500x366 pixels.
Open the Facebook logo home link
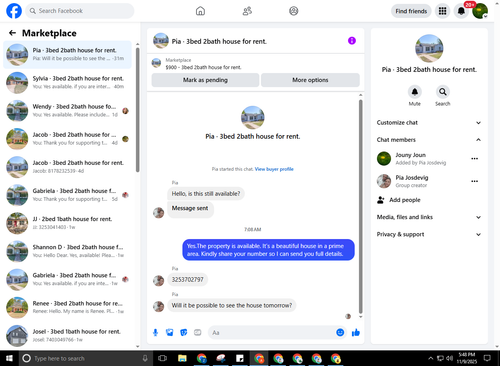(14, 11)
